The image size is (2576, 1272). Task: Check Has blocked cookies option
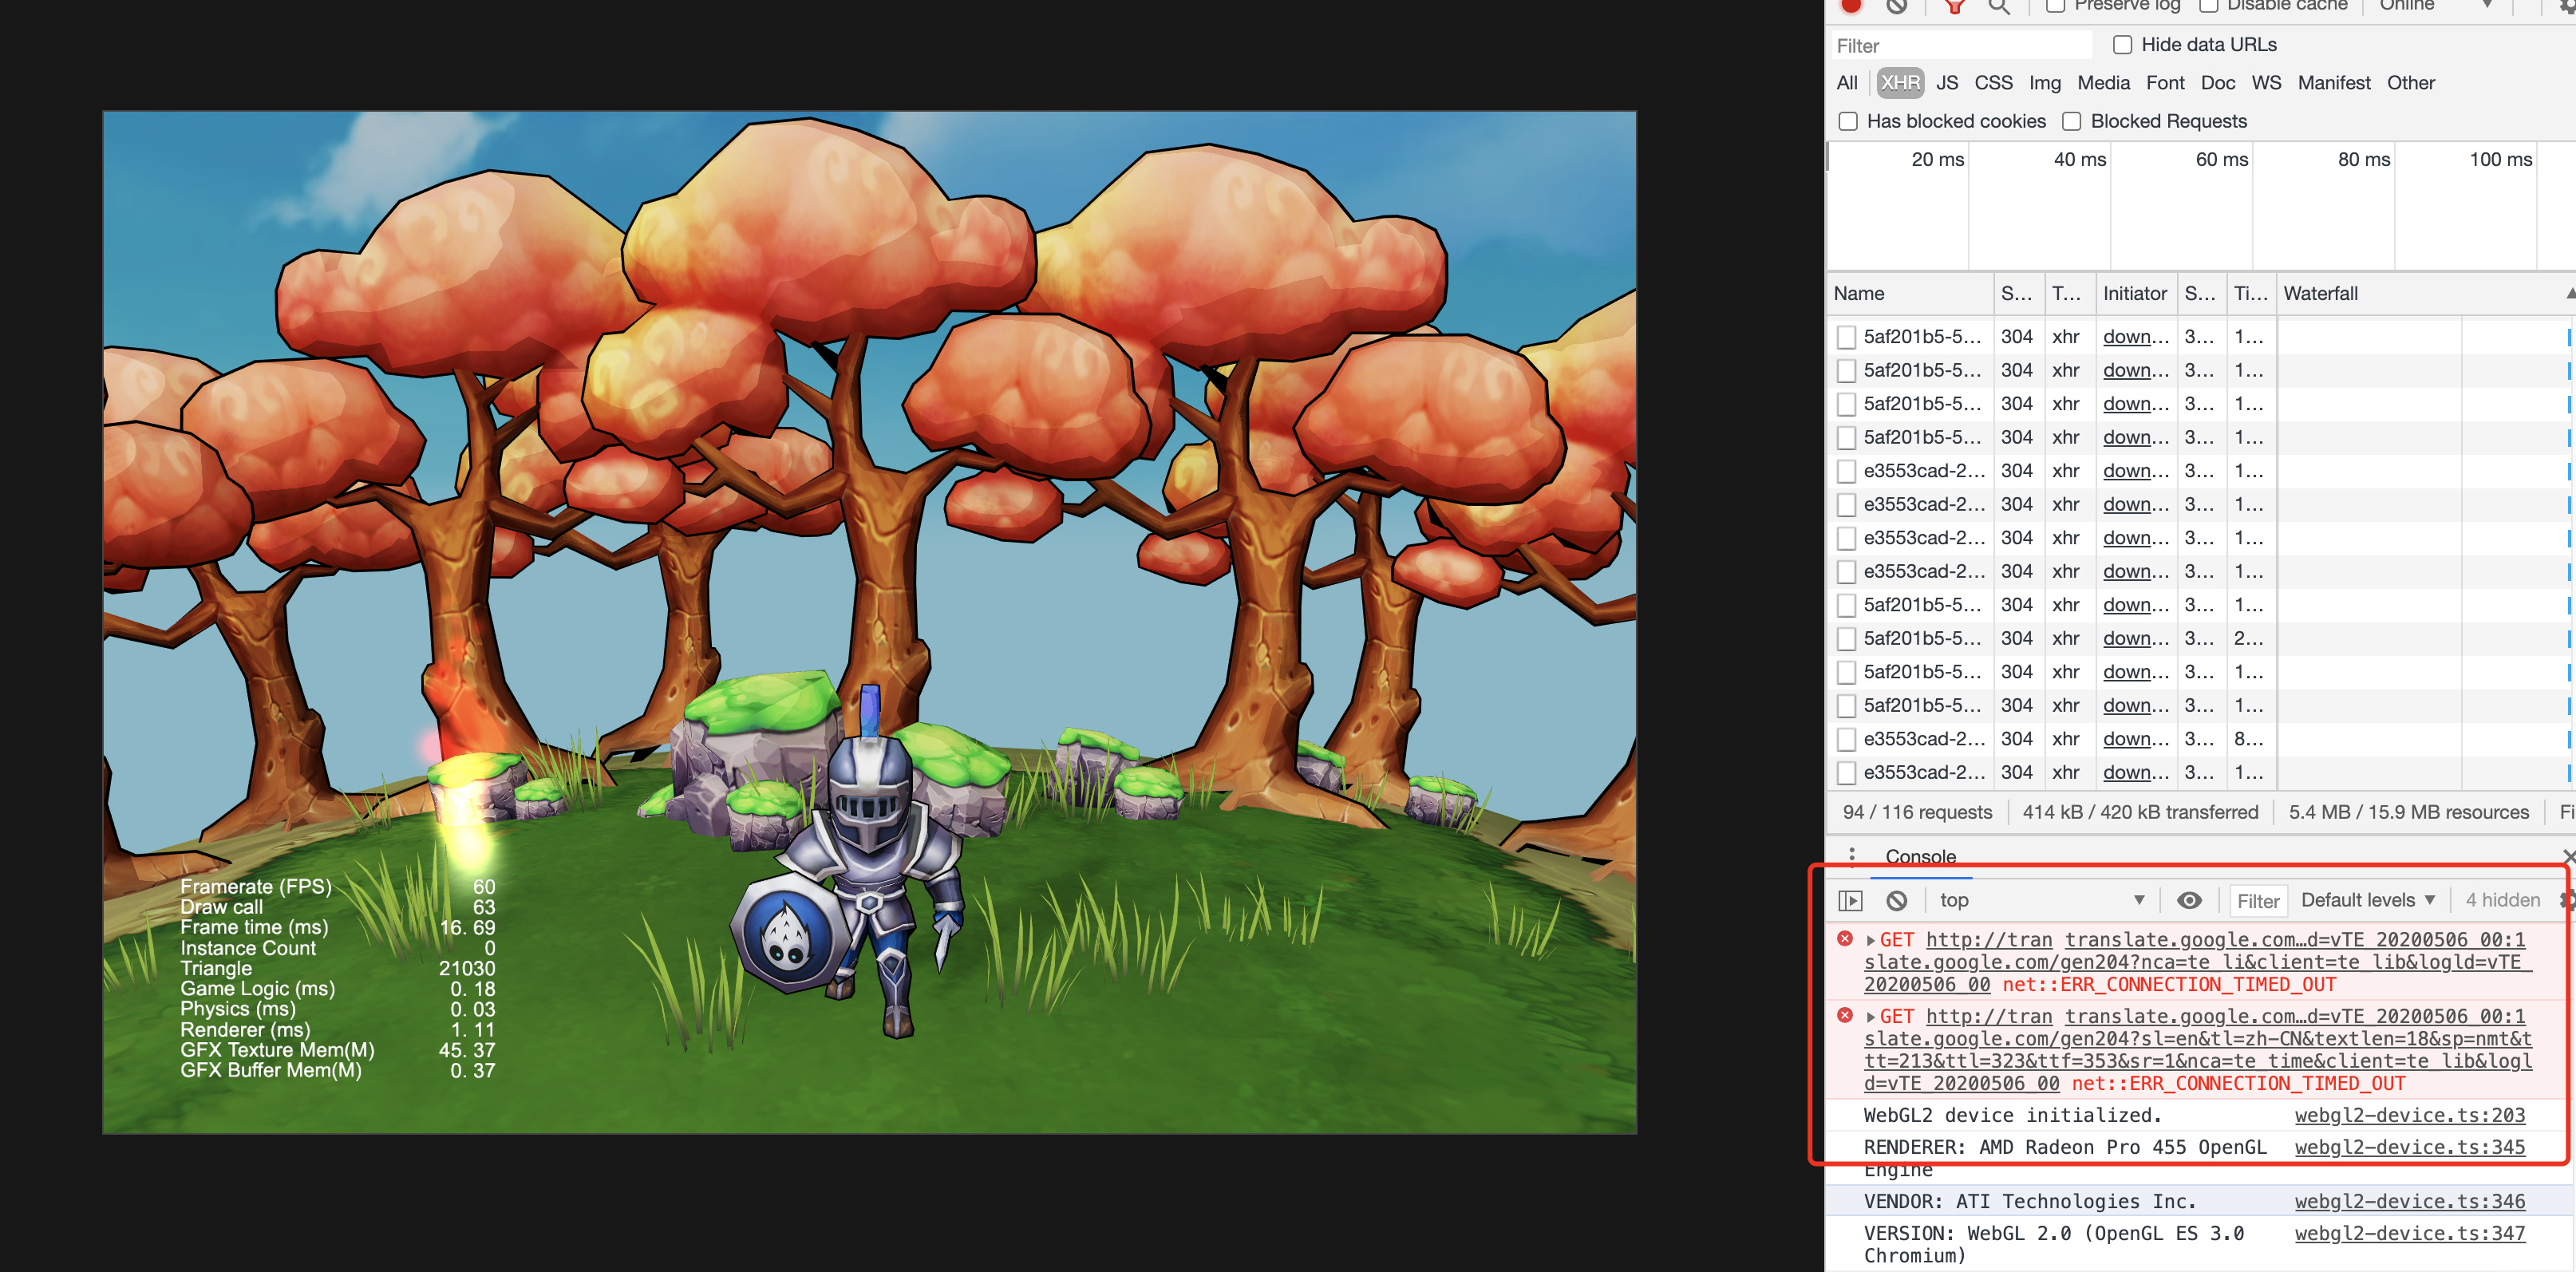pos(1848,121)
